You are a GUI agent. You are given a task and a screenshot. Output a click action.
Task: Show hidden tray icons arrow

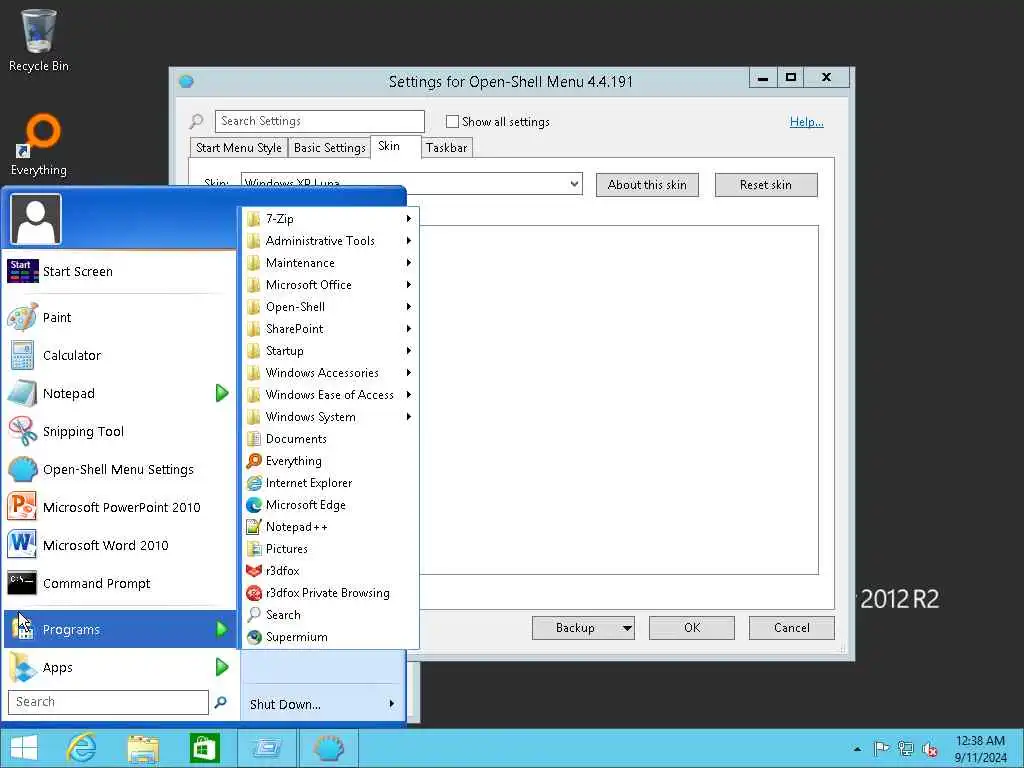857,749
